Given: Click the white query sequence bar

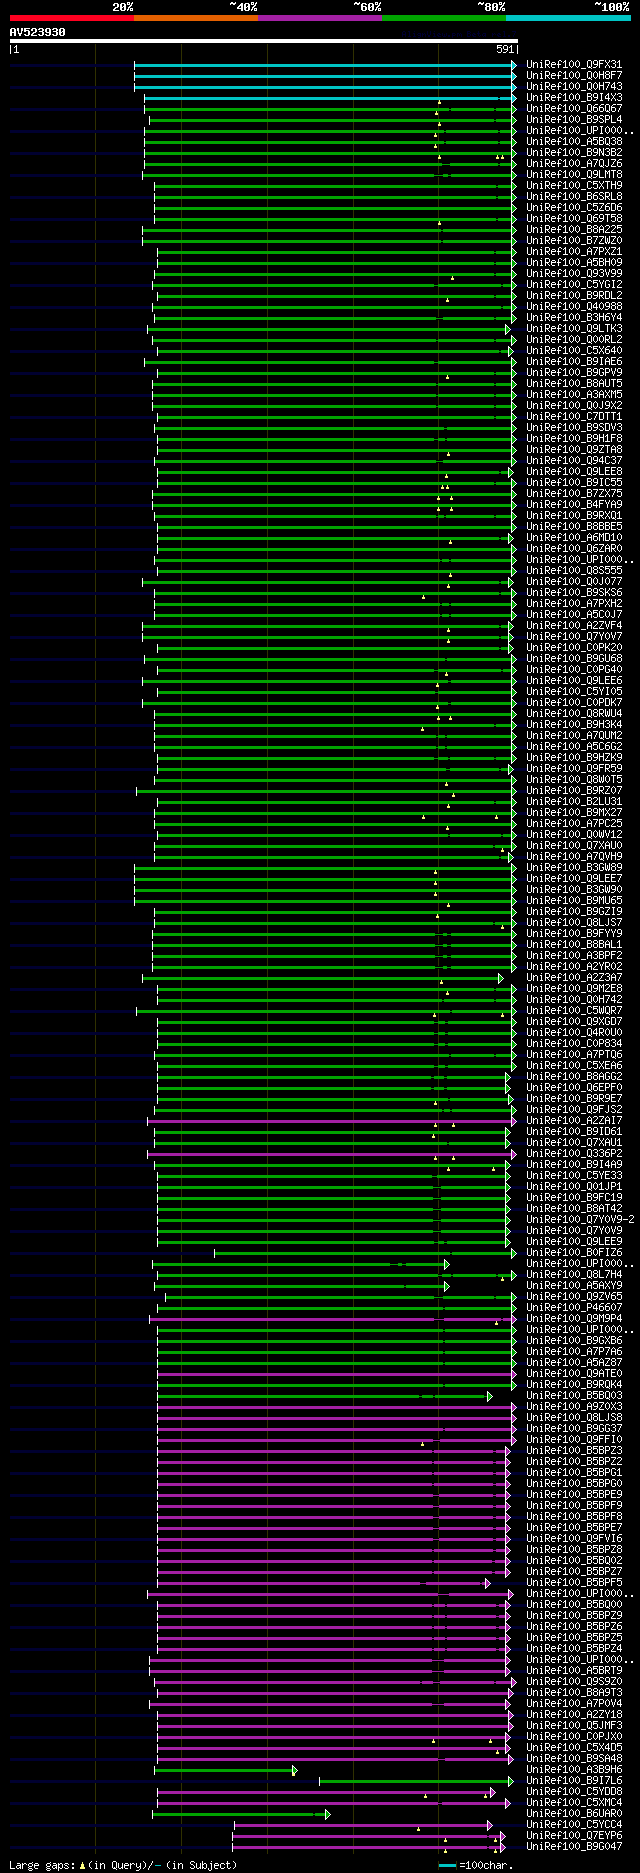Looking at the screenshot, I should 263,41.
